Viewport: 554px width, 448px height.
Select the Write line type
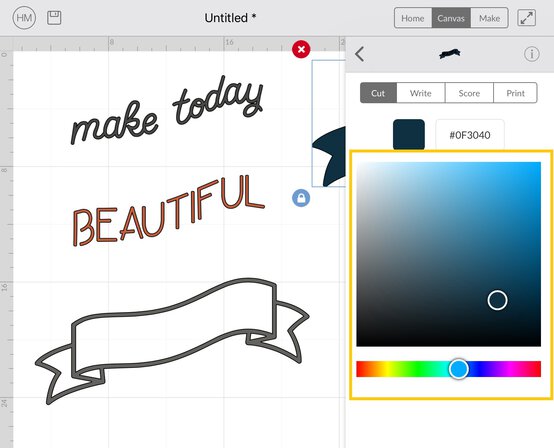(x=420, y=93)
